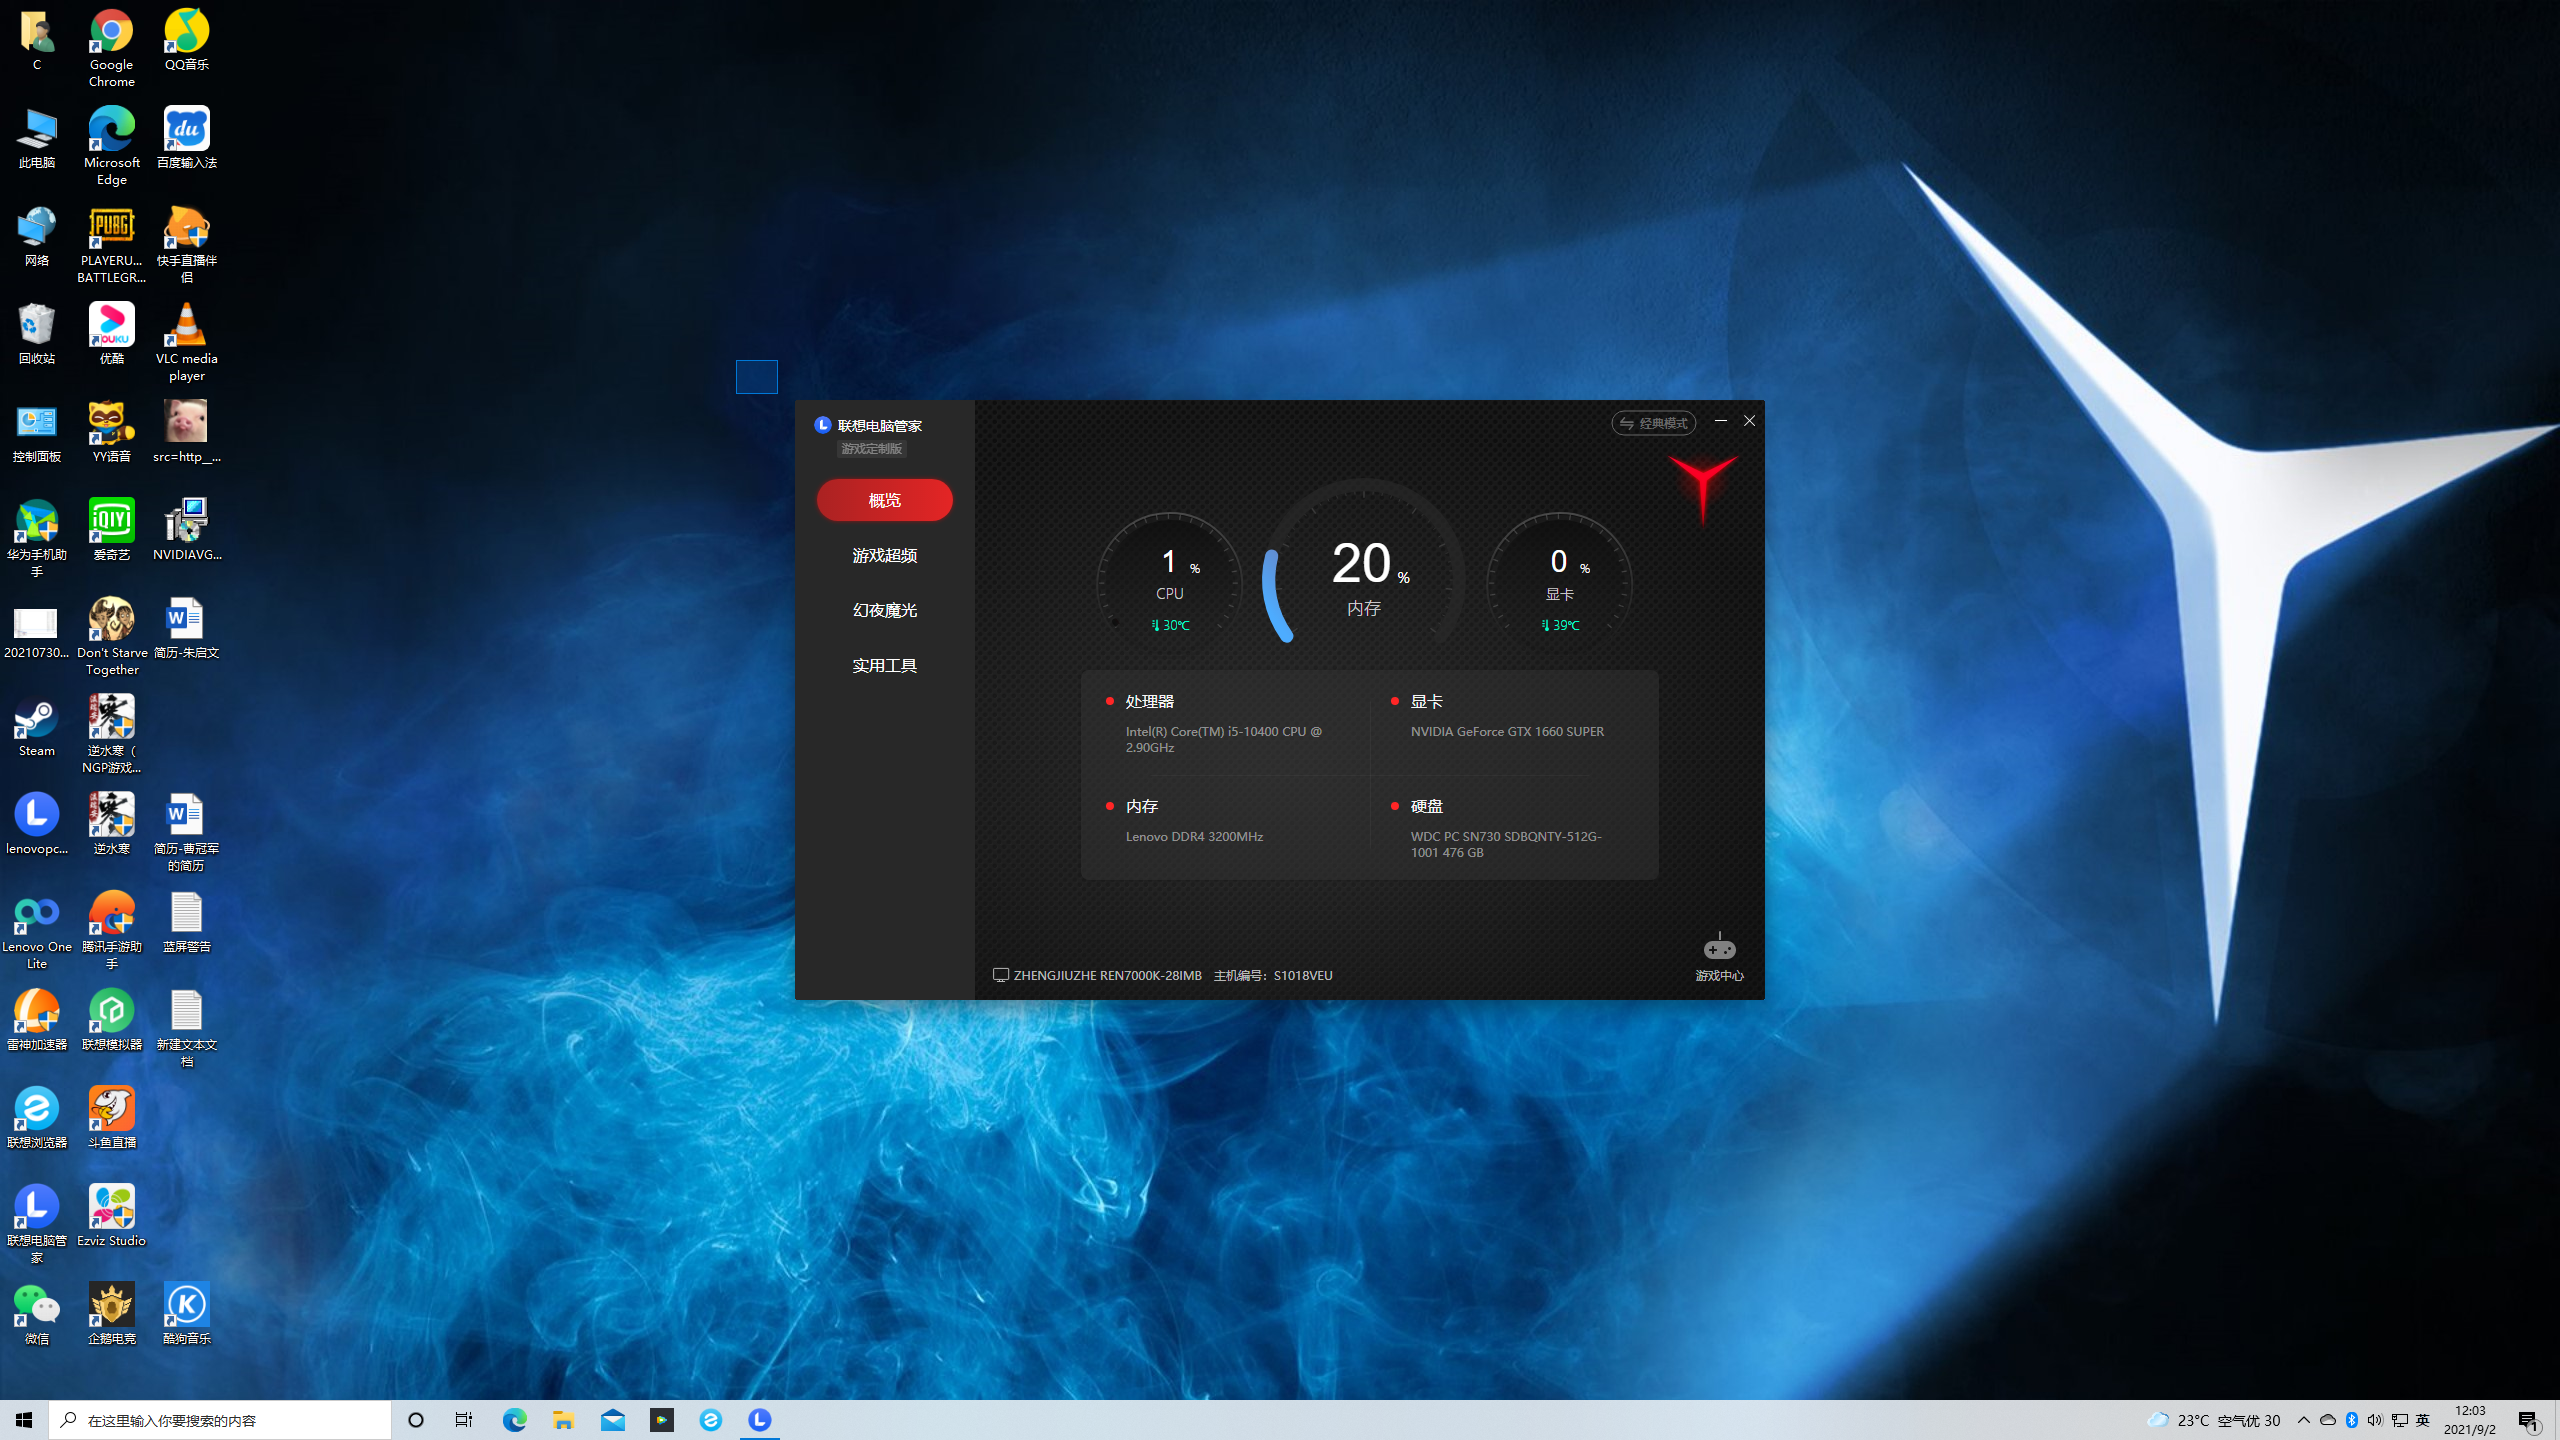
Task: Select the 酷狗音乐 desktop icon
Action: click(186, 1313)
